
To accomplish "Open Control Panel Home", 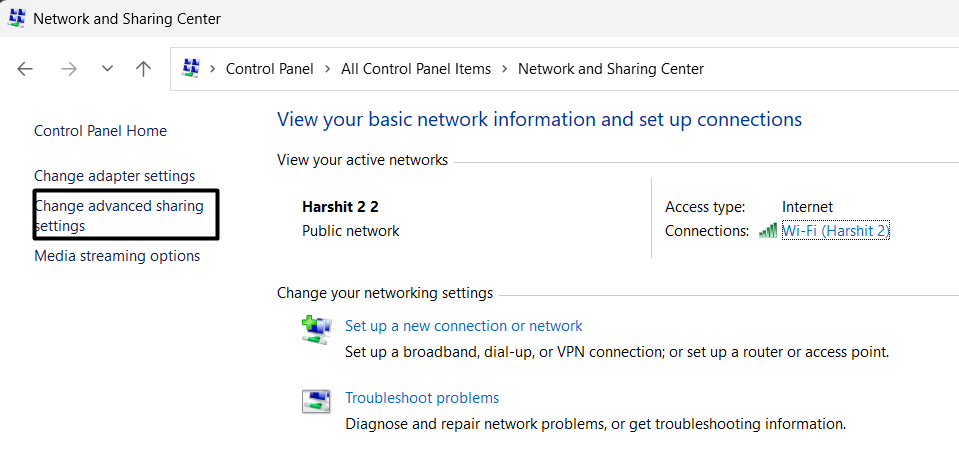I will pos(100,131).
